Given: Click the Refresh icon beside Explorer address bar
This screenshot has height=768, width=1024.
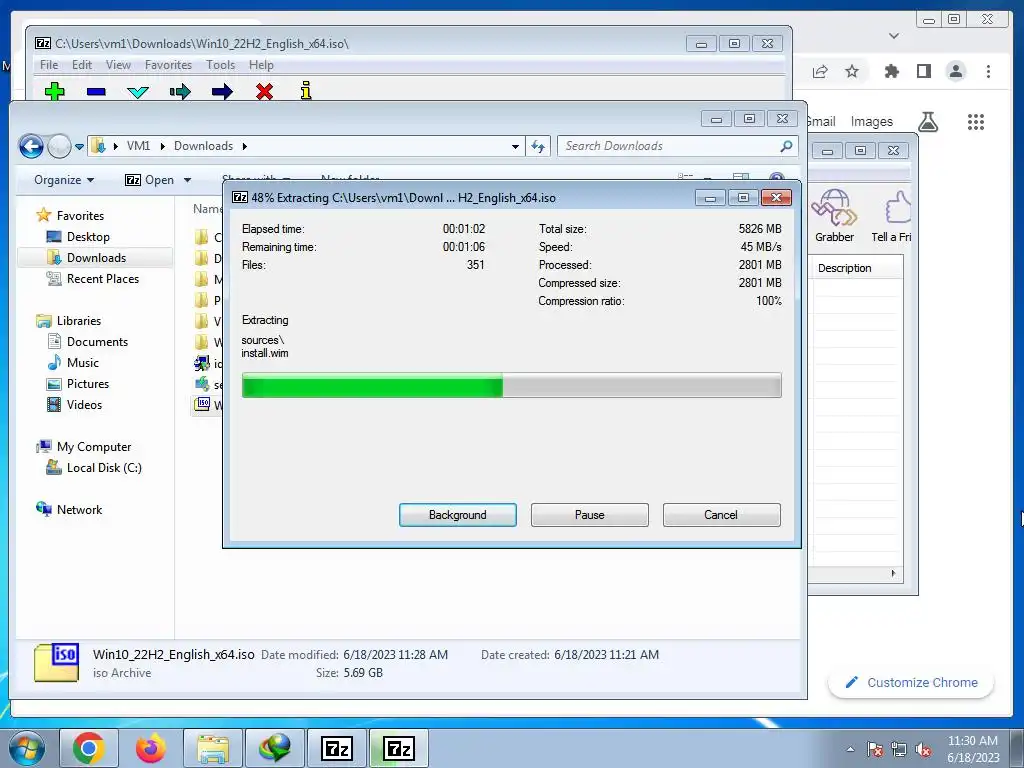Looking at the screenshot, I should [x=538, y=146].
